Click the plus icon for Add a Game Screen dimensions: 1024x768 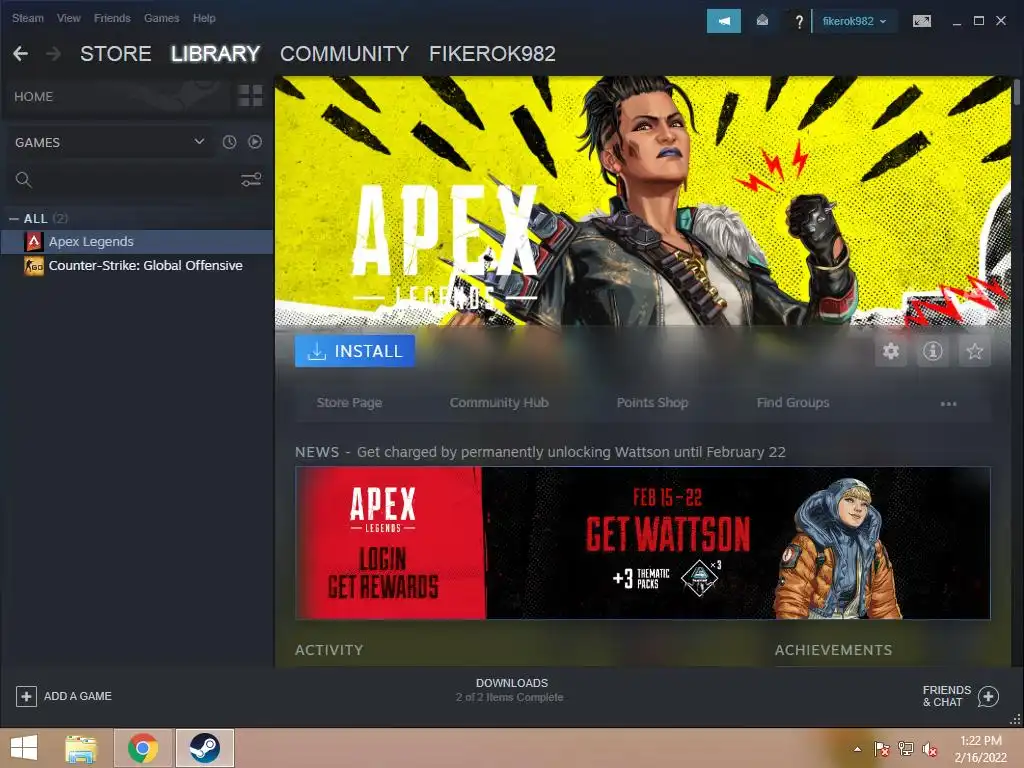click(26, 696)
